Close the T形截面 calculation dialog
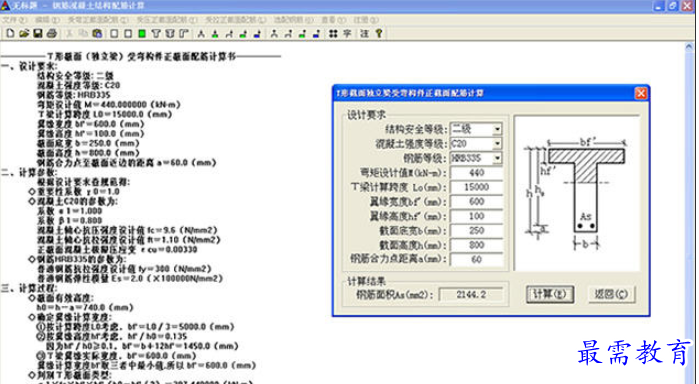The height and width of the screenshot is (384, 699). 641,93
